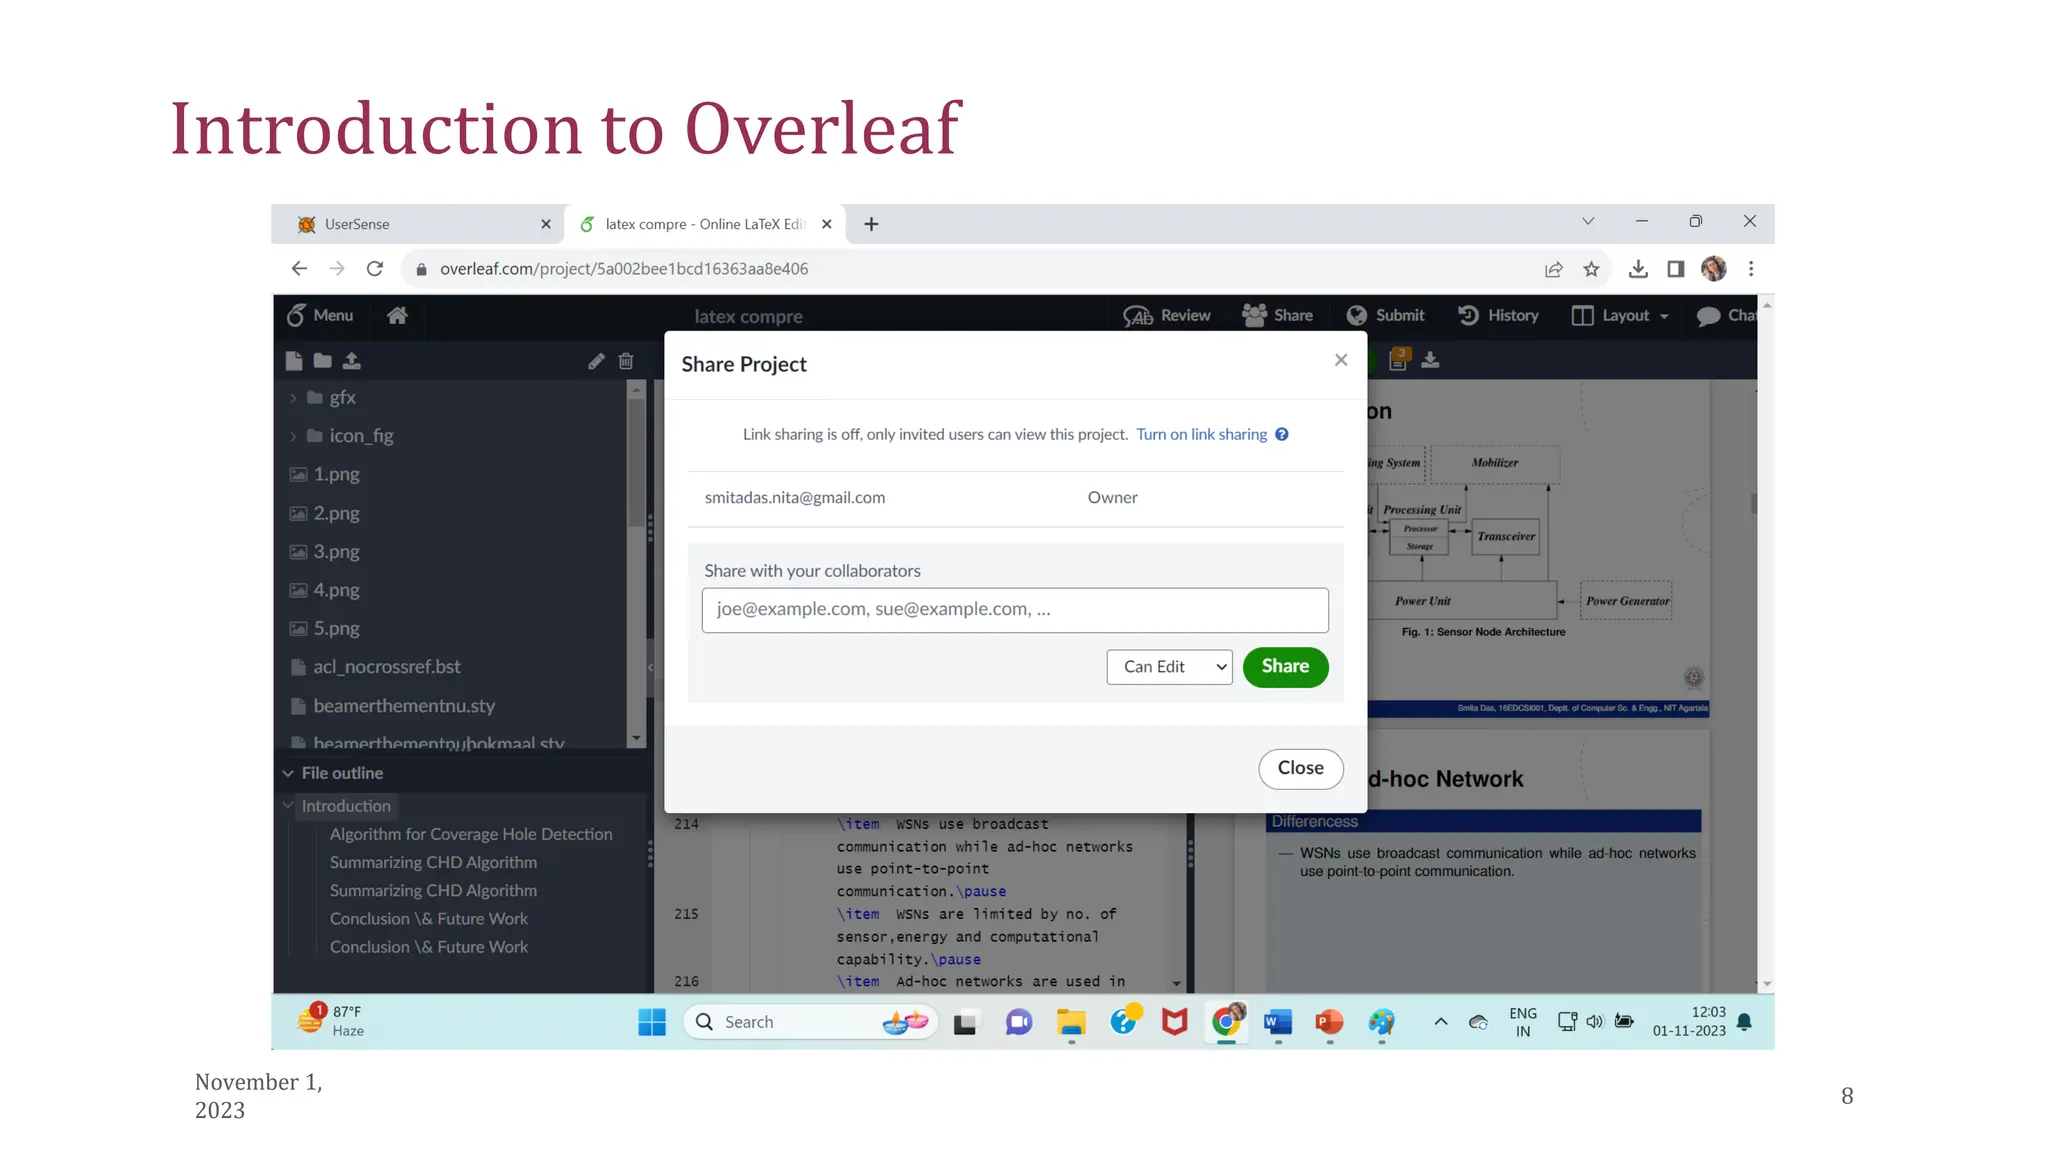Open notification bell in system tray
The height and width of the screenshot is (1152, 2048).
point(1745,1022)
